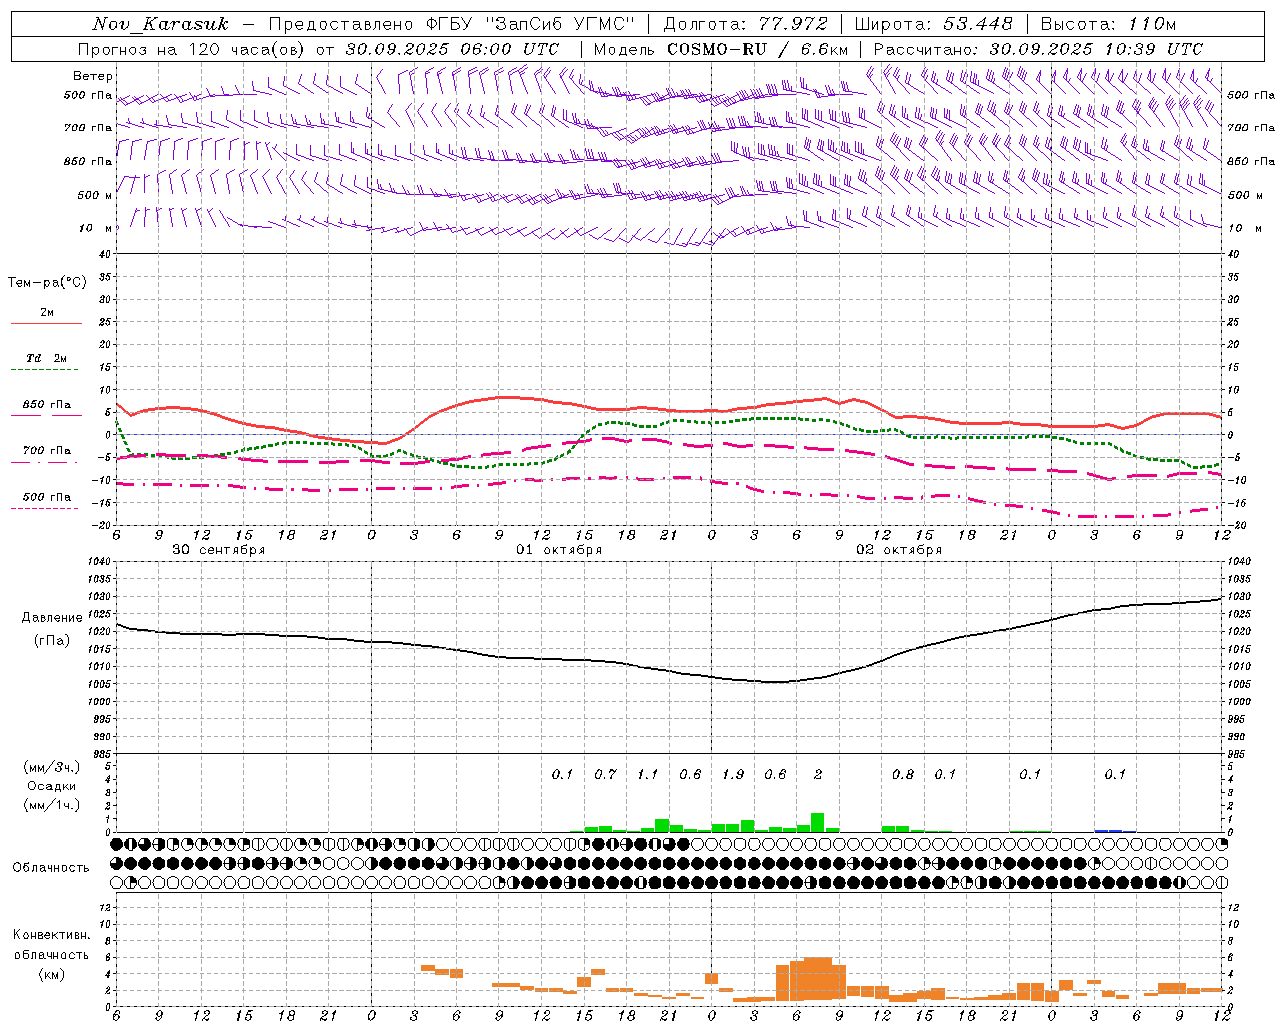Click the date label 30 сентября
Image resolution: width=1280 pixels, height=1024 pixels.
point(219,549)
